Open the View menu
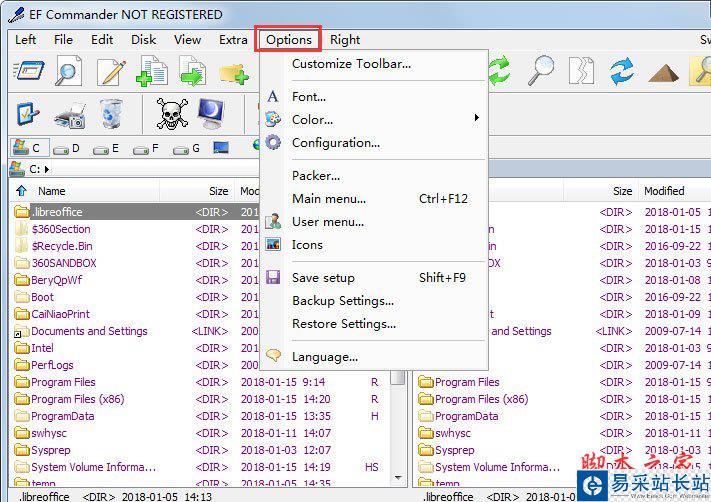 tap(188, 40)
